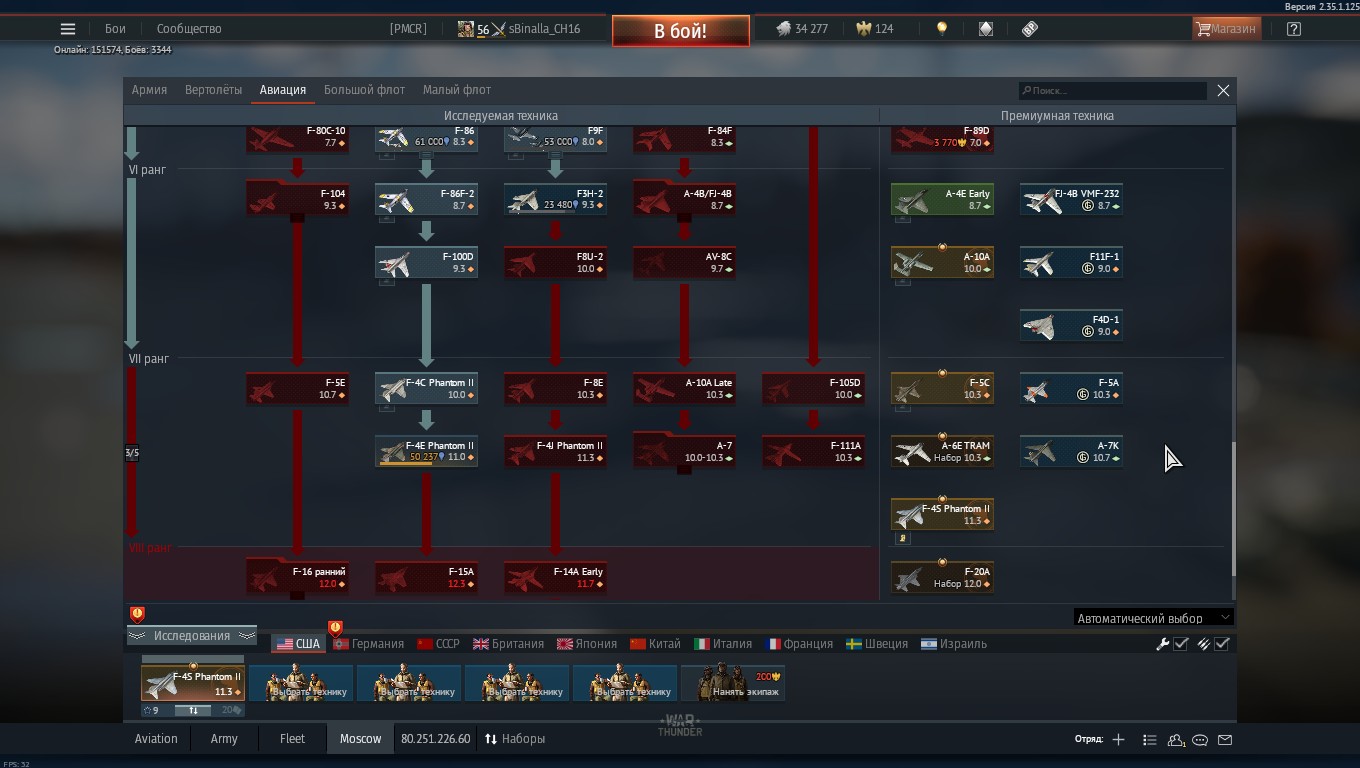Screen dimensions: 1360x768
Task: Open the help question mark icon
Action: pos(1294,29)
